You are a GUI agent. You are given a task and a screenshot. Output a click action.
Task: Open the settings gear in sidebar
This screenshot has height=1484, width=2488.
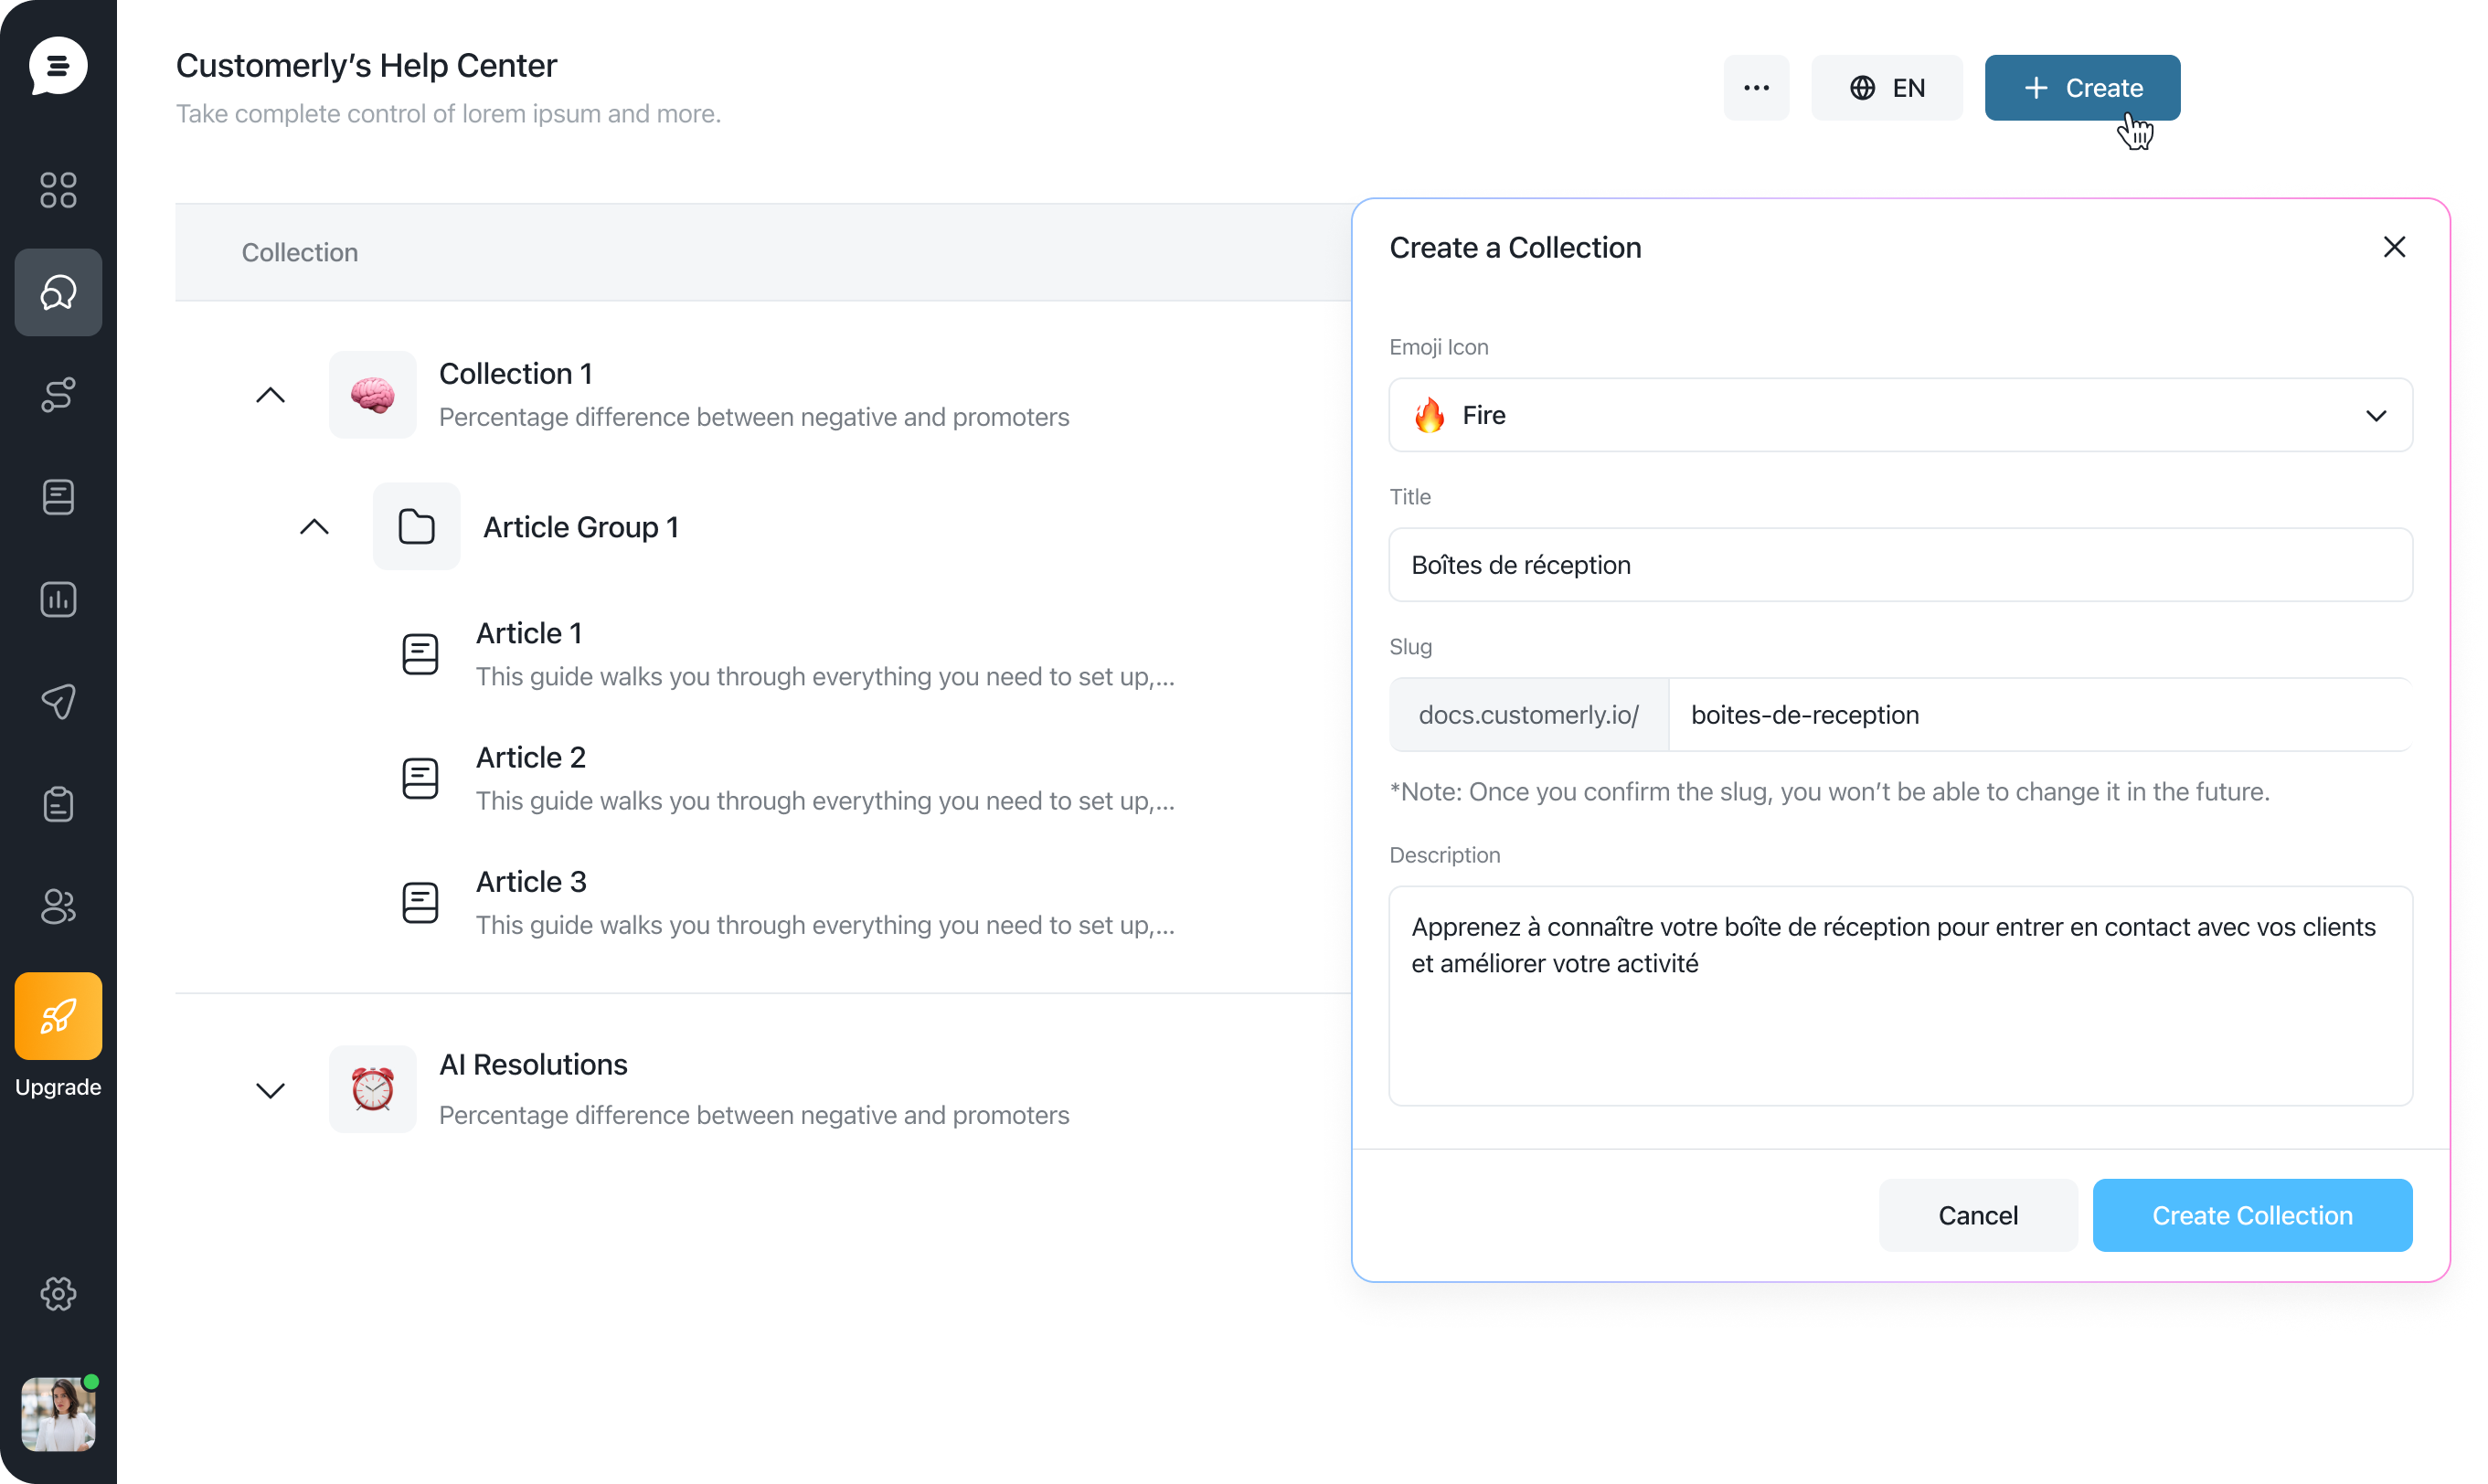[58, 1294]
